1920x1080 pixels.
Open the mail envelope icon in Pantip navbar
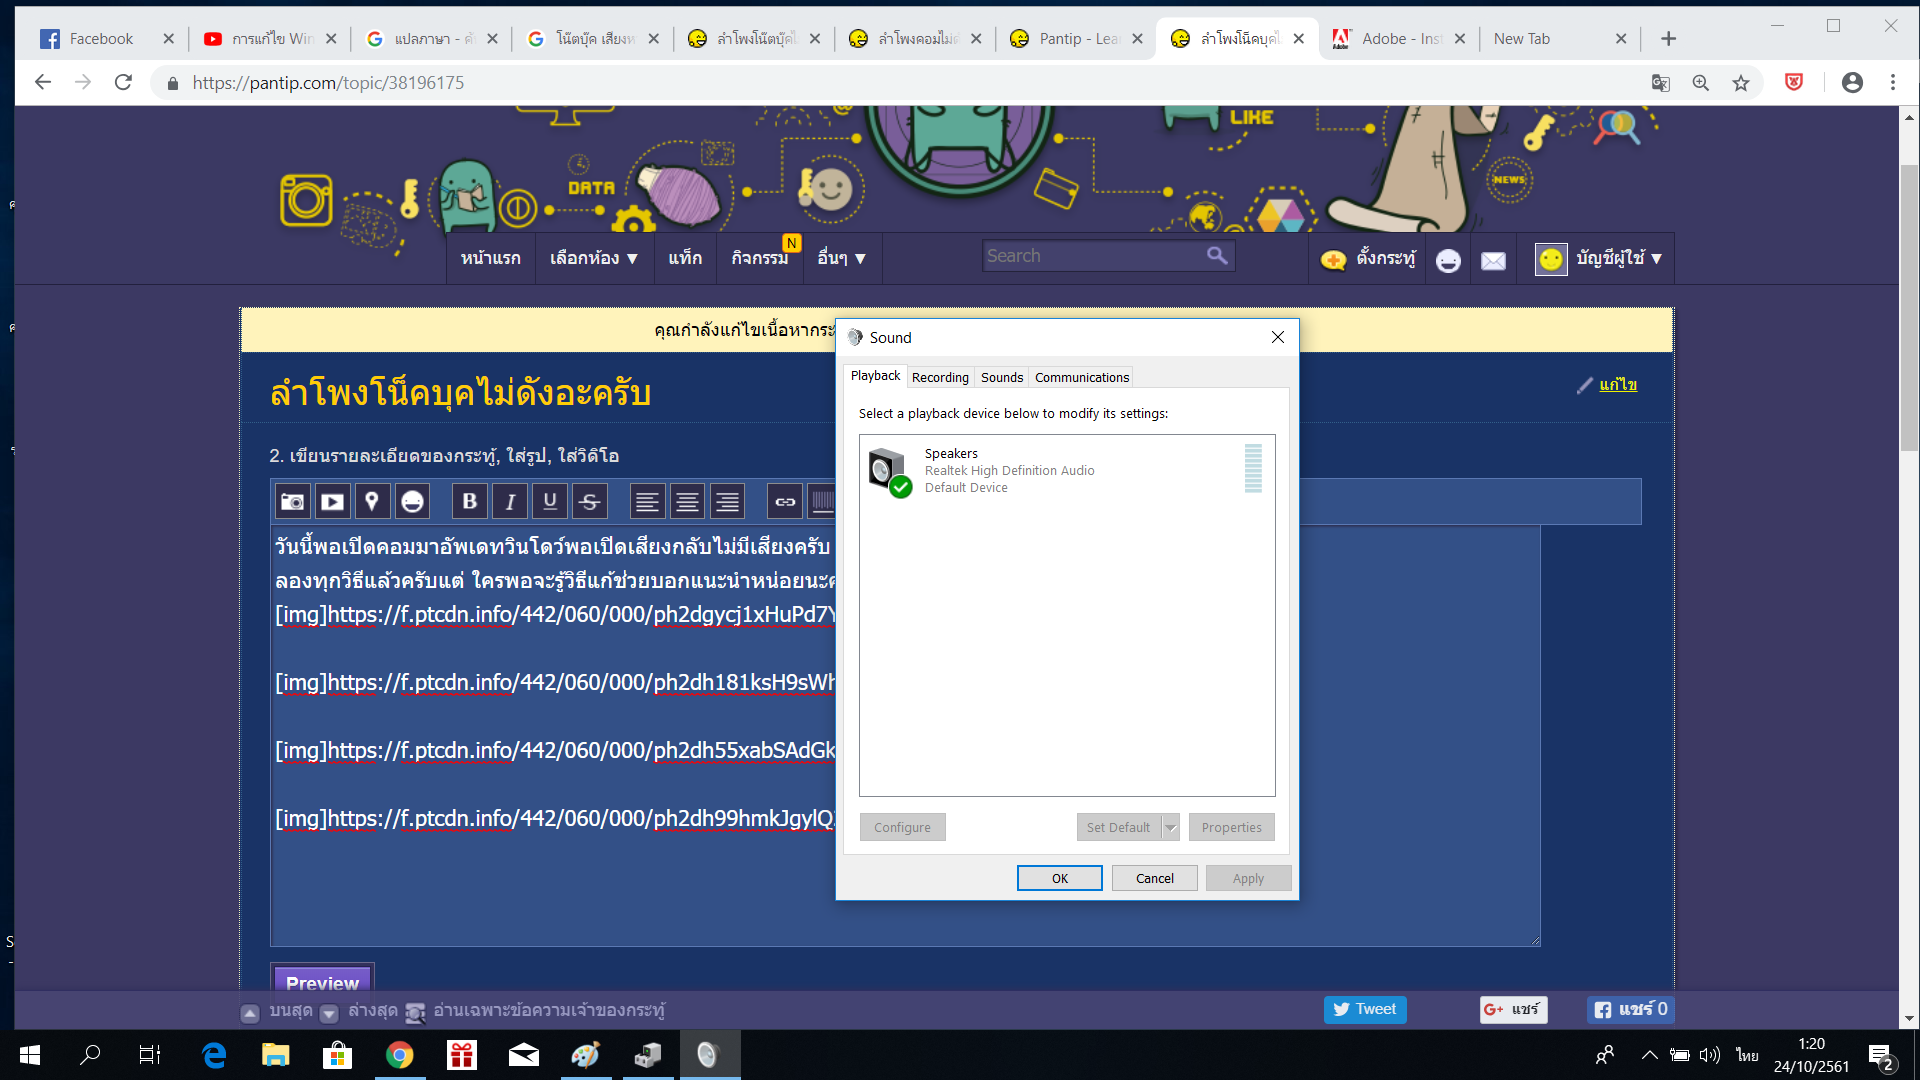1493,260
